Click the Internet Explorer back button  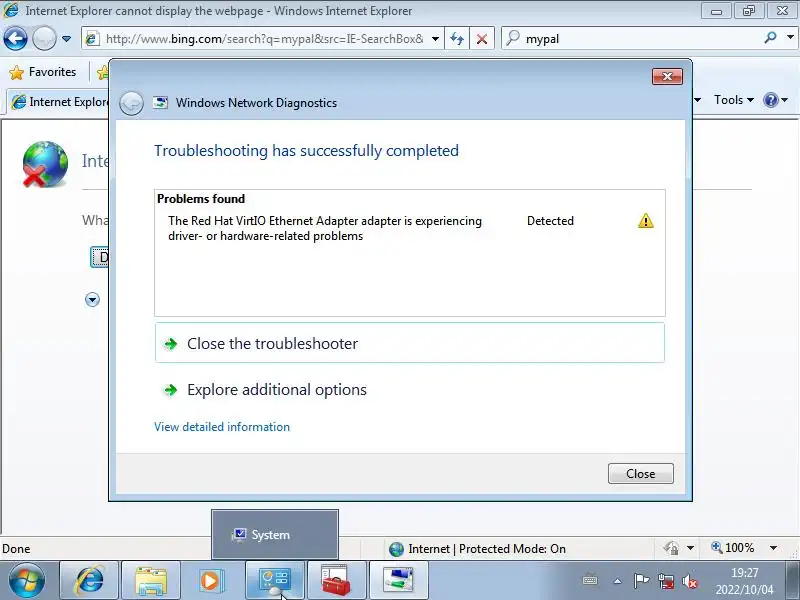pyautogui.click(x=15, y=38)
